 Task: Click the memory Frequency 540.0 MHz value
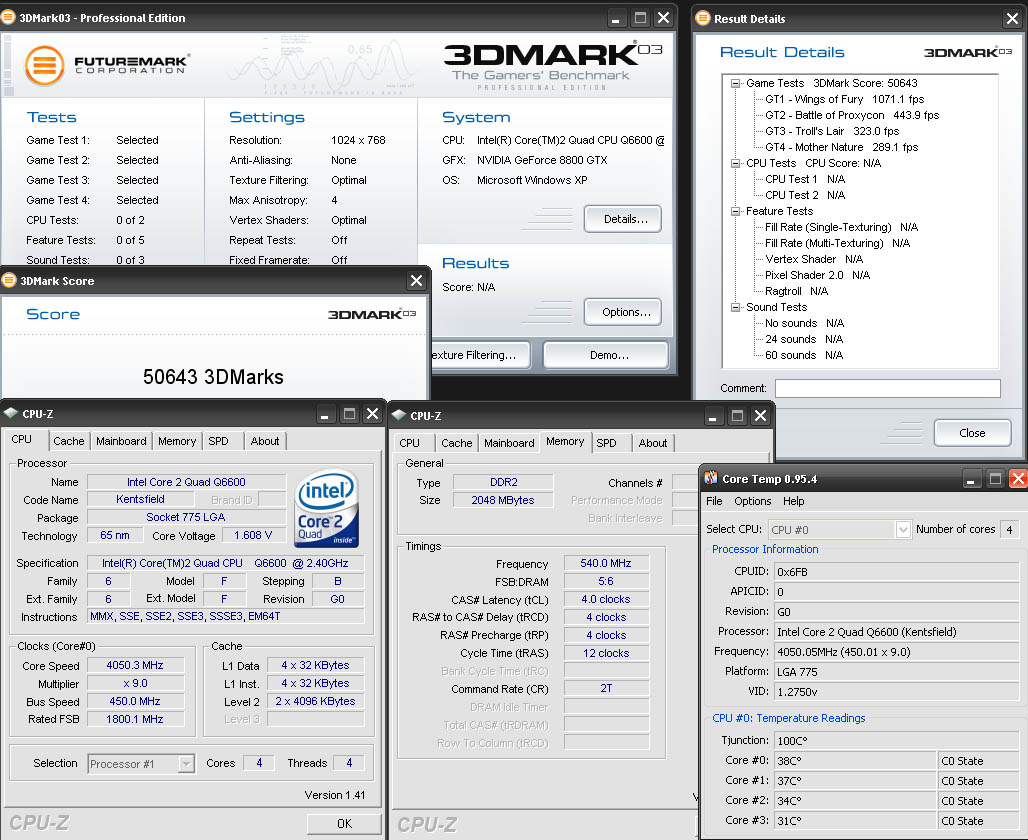point(606,563)
